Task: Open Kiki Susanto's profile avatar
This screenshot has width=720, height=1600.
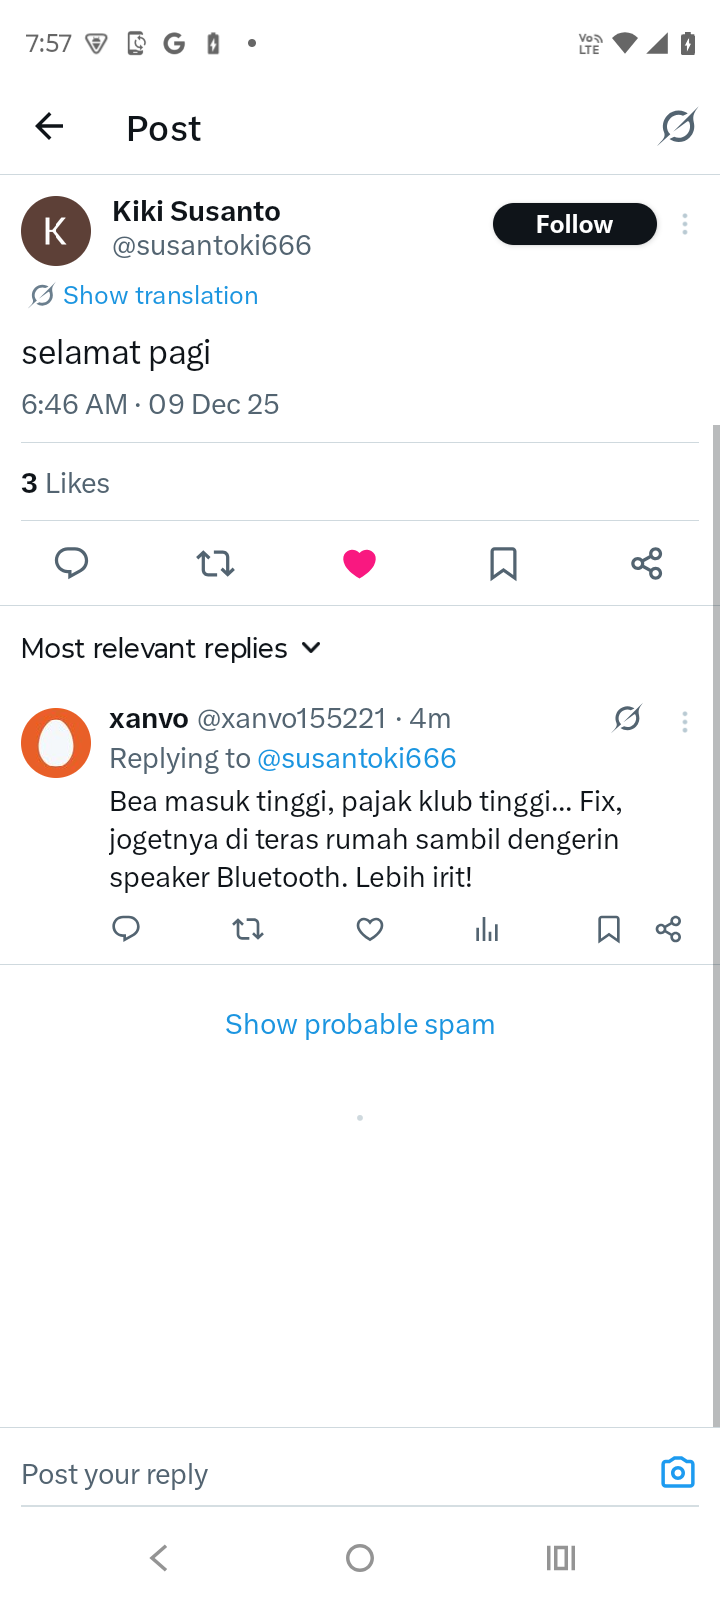Action: pos(56,231)
